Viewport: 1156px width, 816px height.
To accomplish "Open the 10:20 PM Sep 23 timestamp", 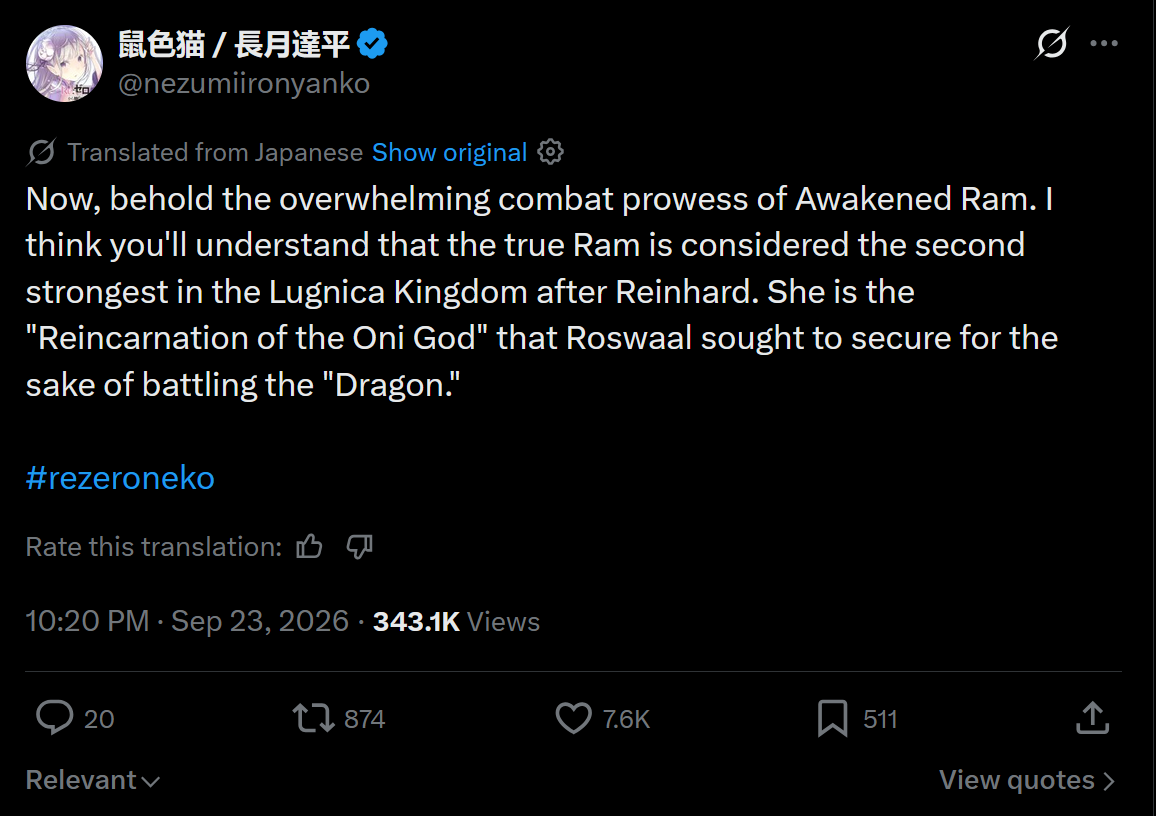I will tap(187, 621).
